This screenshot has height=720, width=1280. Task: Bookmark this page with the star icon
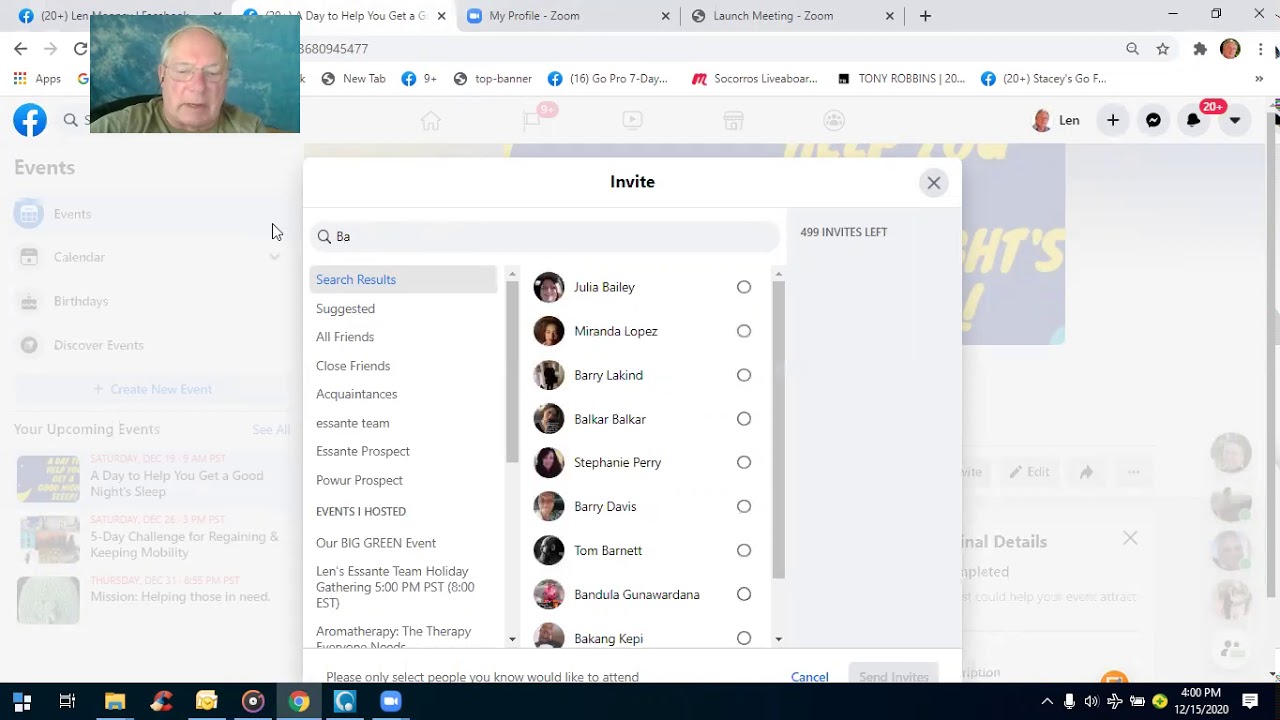pos(1163,49)
